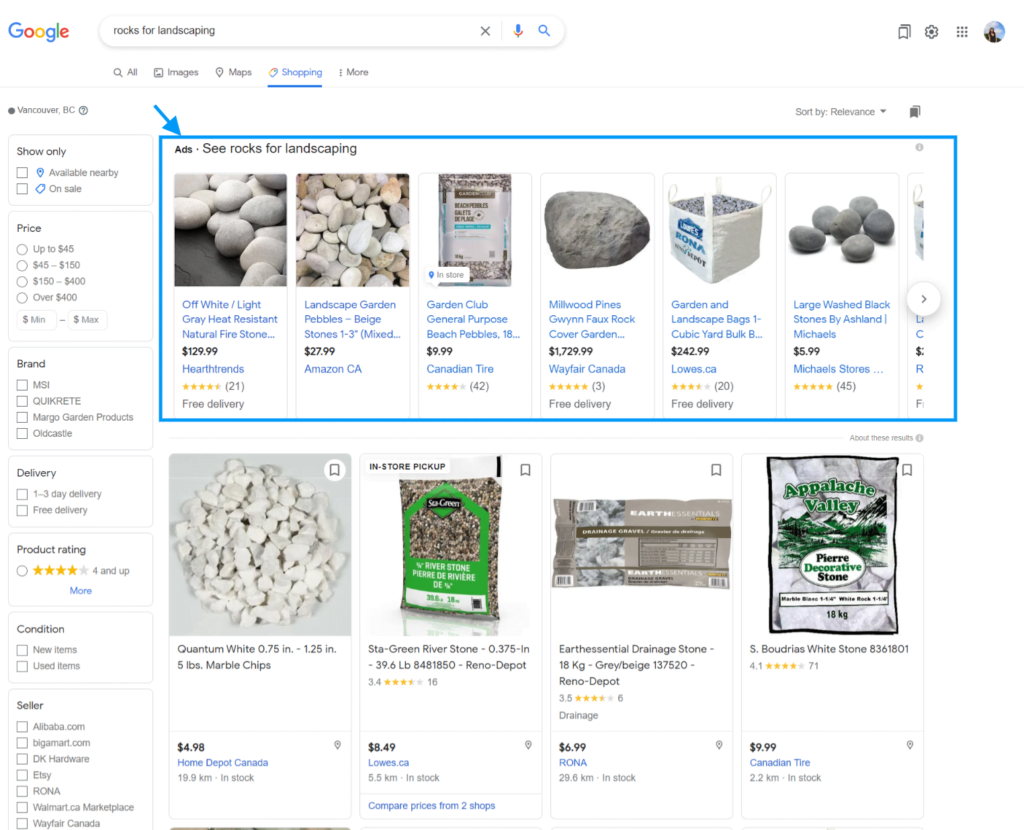Open saved items bookmark in header

pyautogui.click(x=904, y=31)
